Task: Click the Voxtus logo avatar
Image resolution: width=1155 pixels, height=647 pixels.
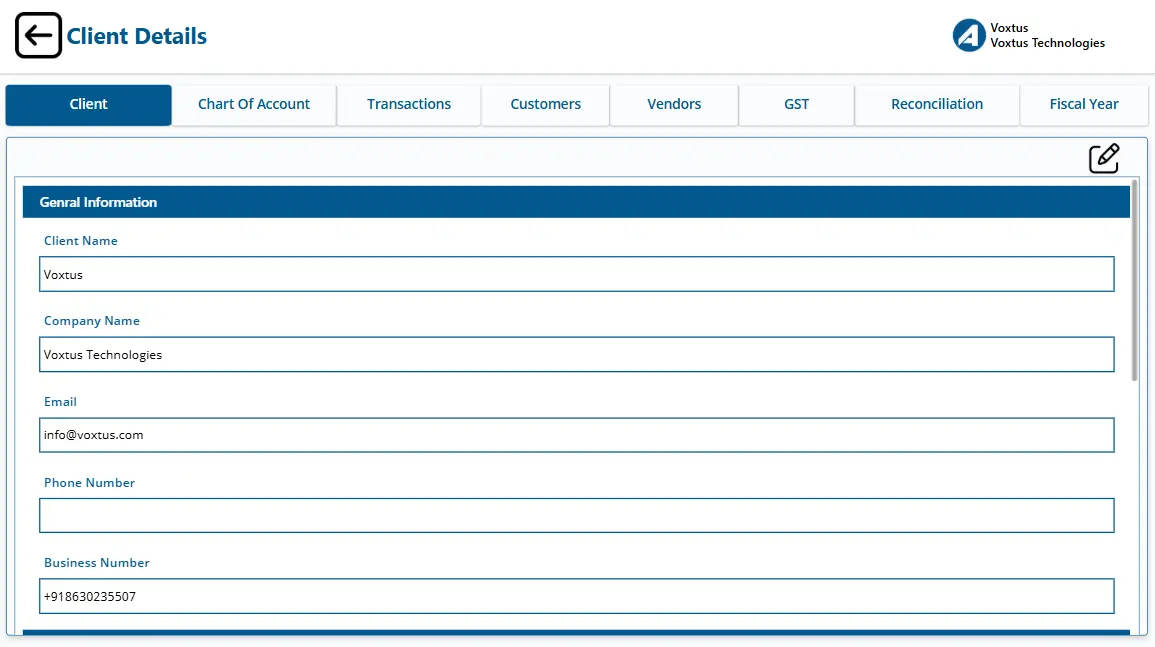Action: click(x=969, y=35)
